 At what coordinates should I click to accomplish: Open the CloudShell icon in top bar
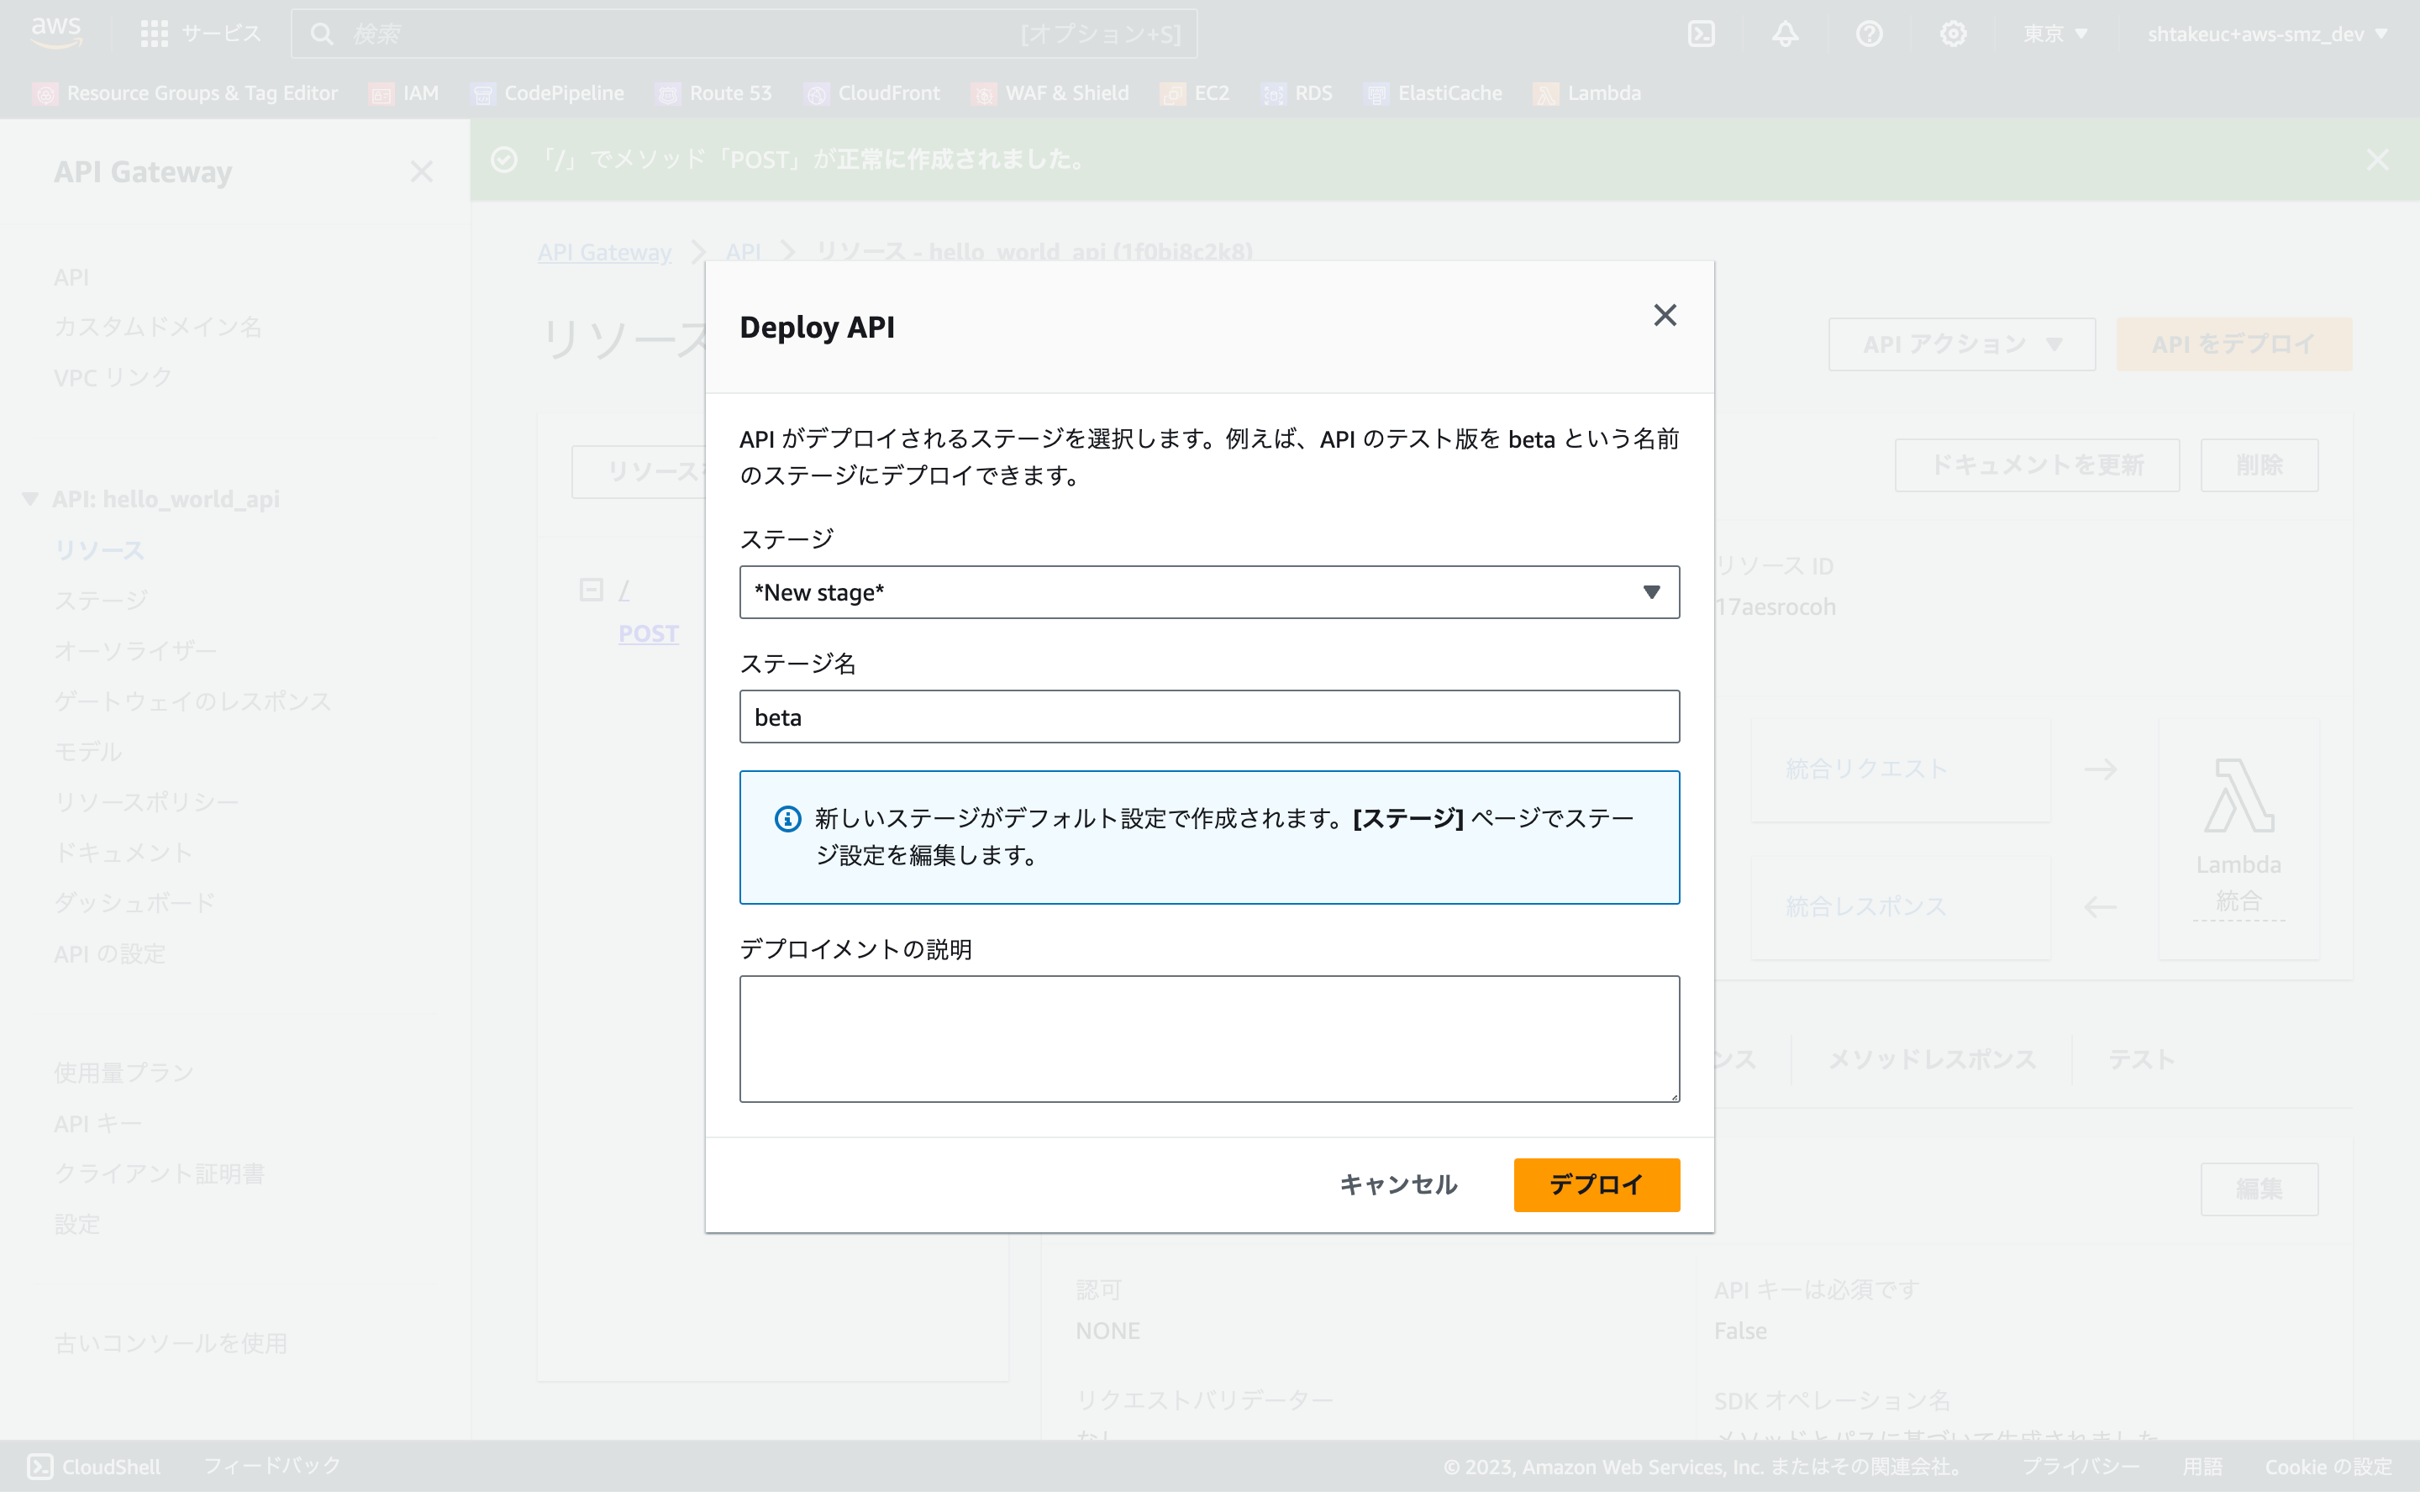coord(1701,34)
